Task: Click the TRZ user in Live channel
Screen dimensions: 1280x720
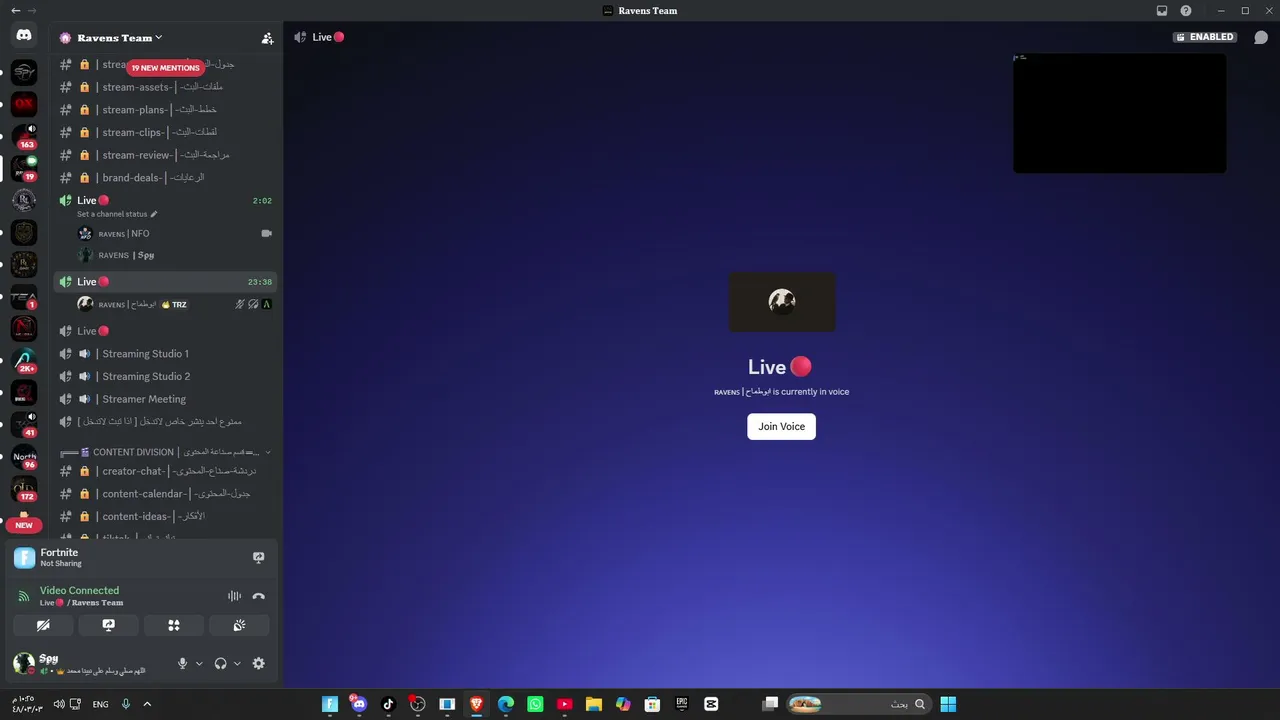Action: (174, 305)
